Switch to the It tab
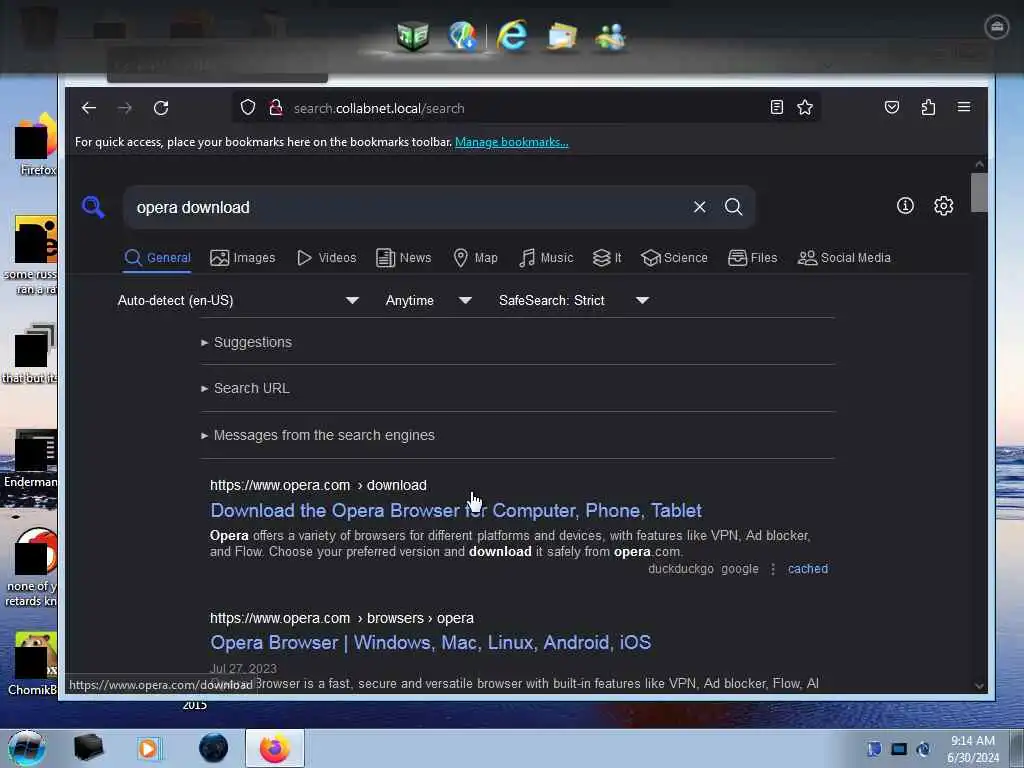 pyautogui.click(x=607, y=257)
